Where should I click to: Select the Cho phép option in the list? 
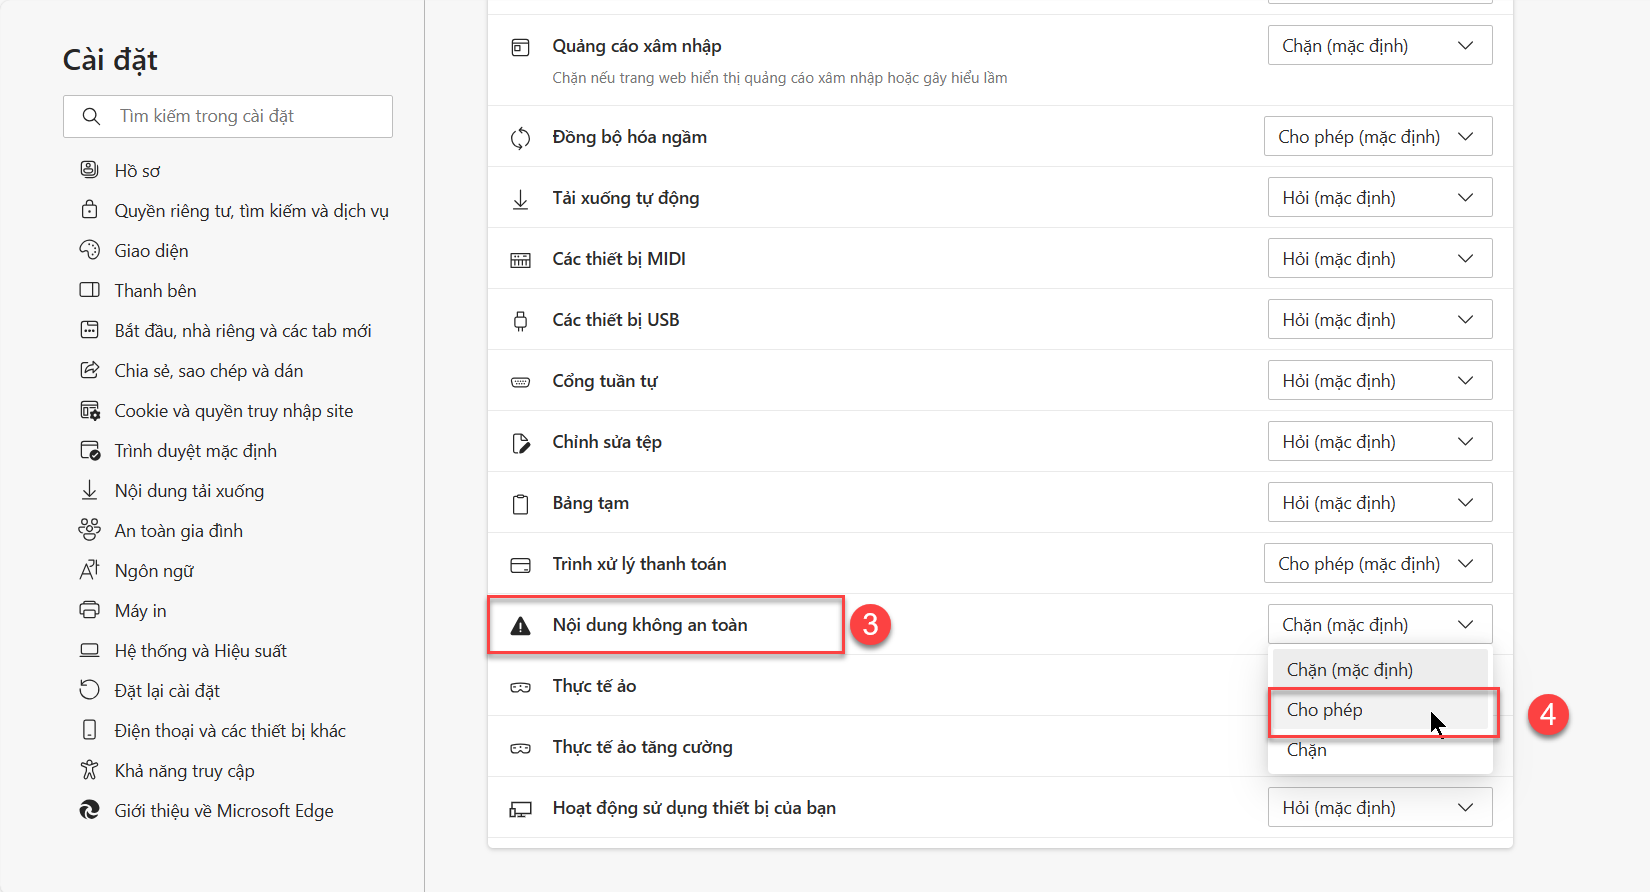(1380, 710)
